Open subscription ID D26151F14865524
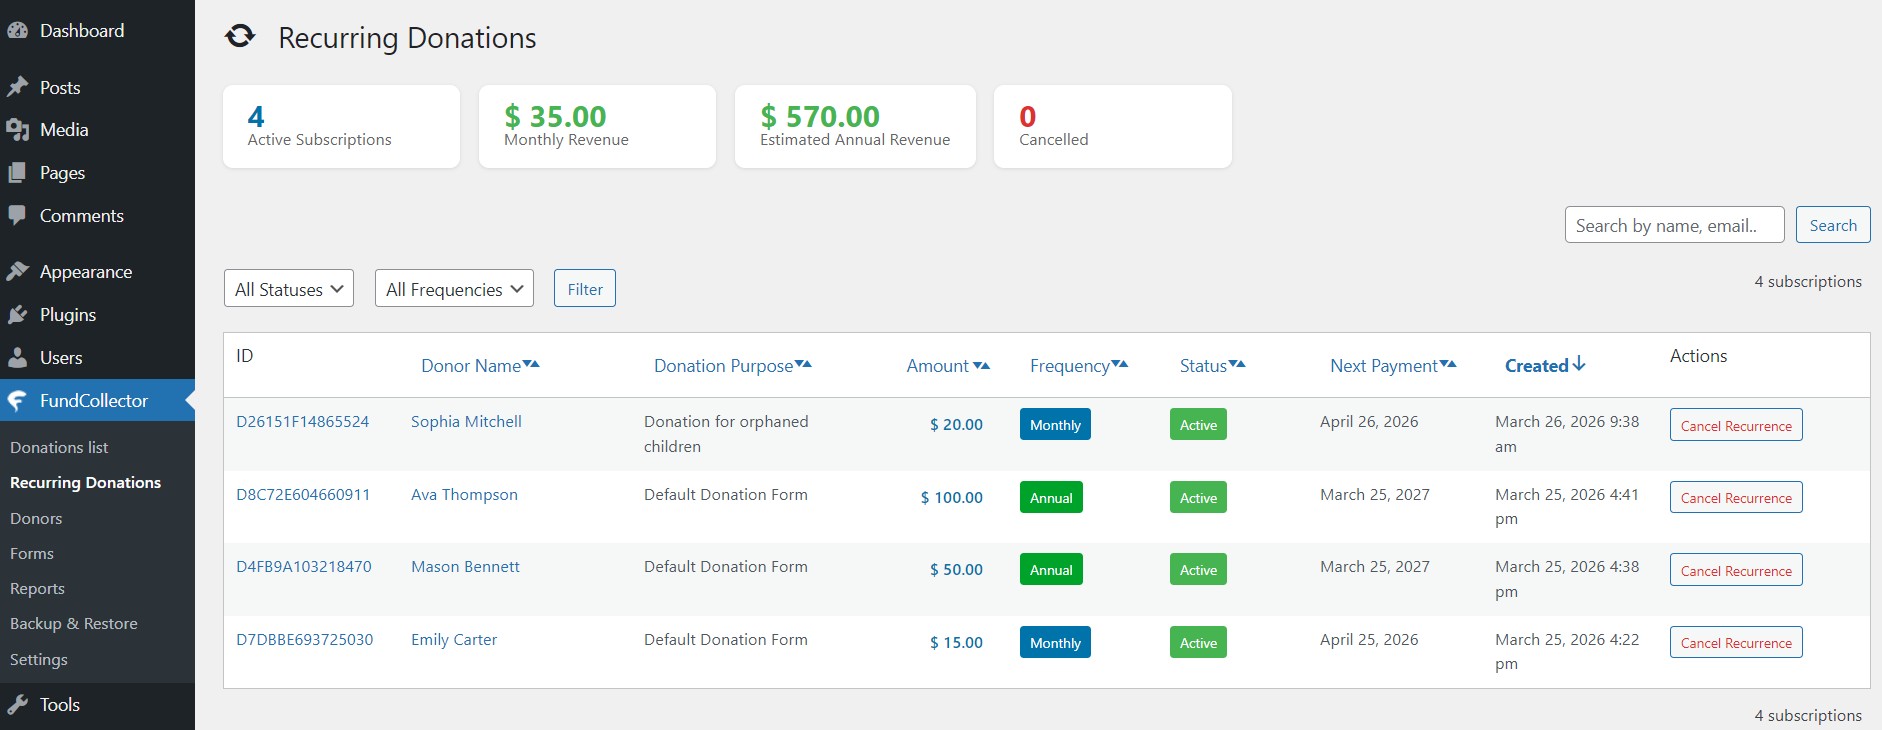This screenshot has width=1882, height=730. (303, 422)
